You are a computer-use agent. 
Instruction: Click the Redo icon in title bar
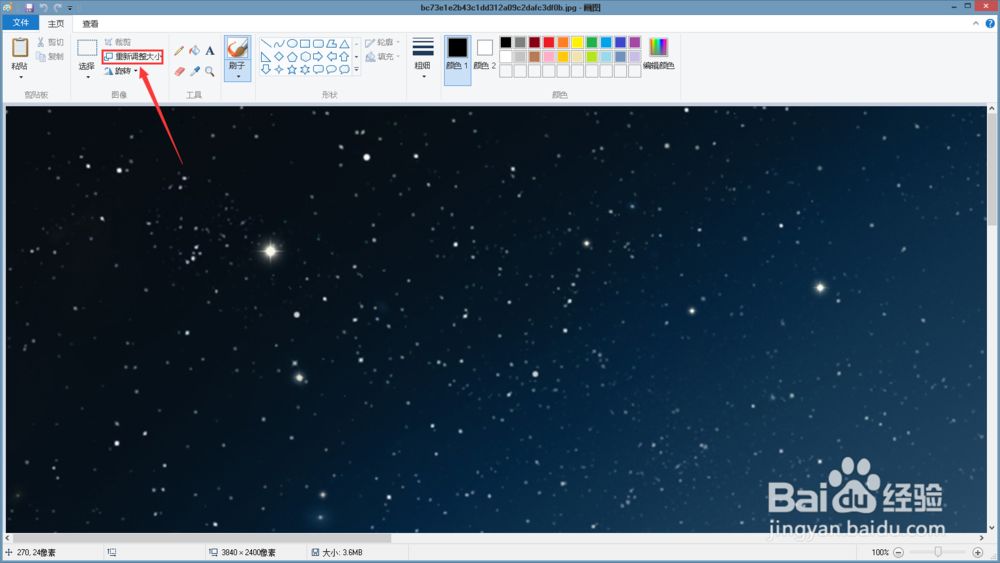[57, 8]
